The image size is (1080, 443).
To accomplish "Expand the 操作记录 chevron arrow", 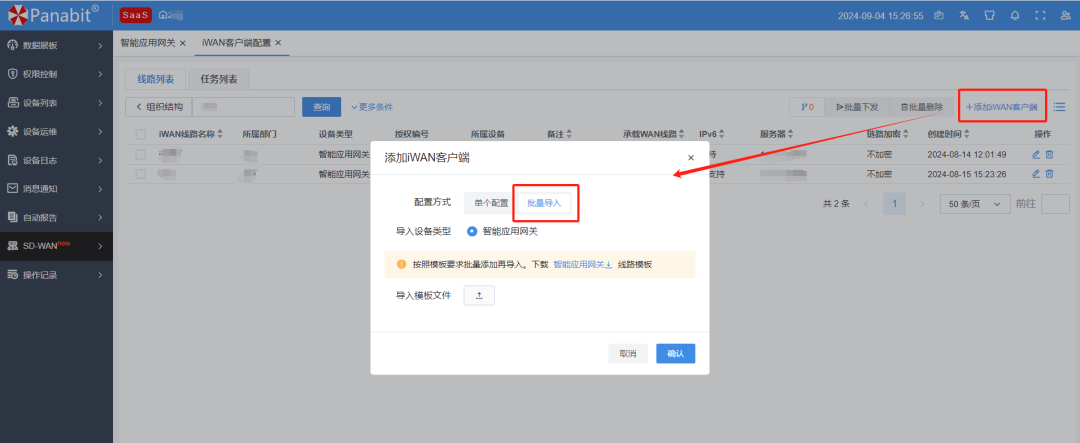I will (100, 275).
